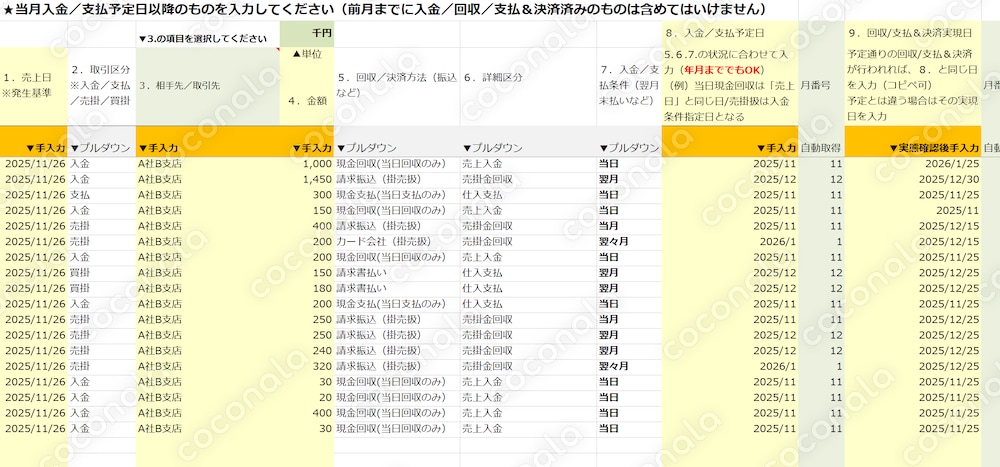
Task: Click the 1,000 amount cell
Action: [307, 164]
